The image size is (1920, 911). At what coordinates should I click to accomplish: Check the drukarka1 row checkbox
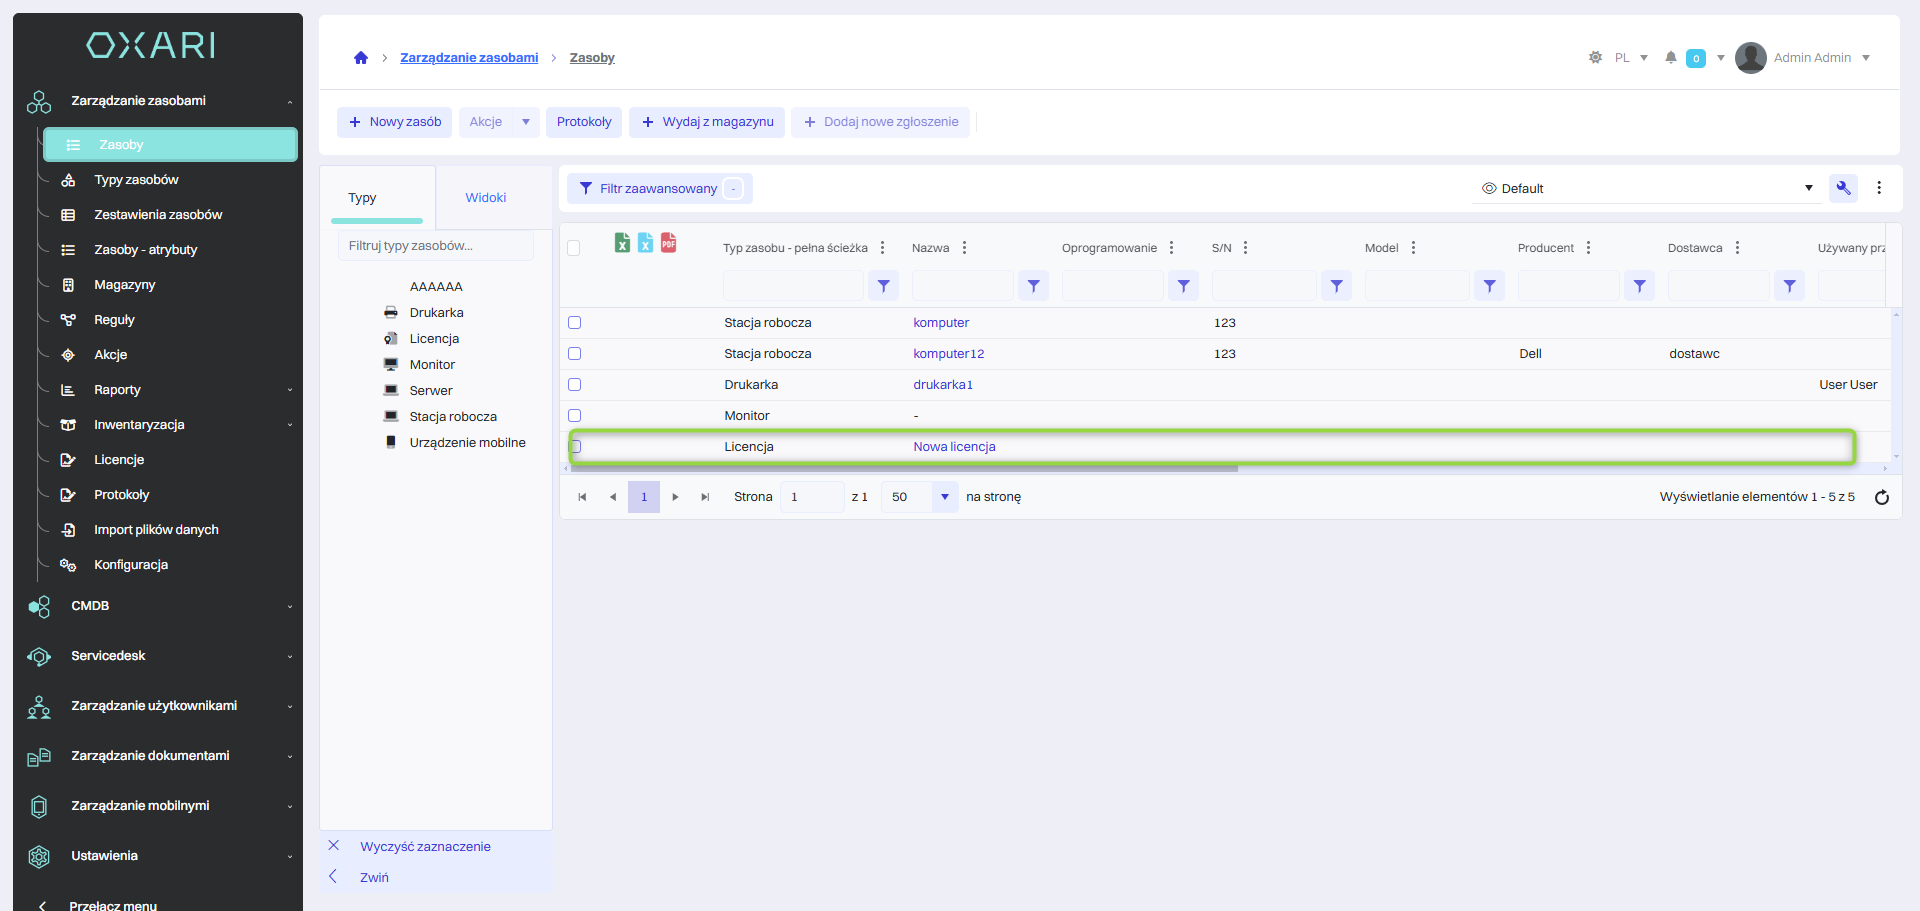(575, 385)
